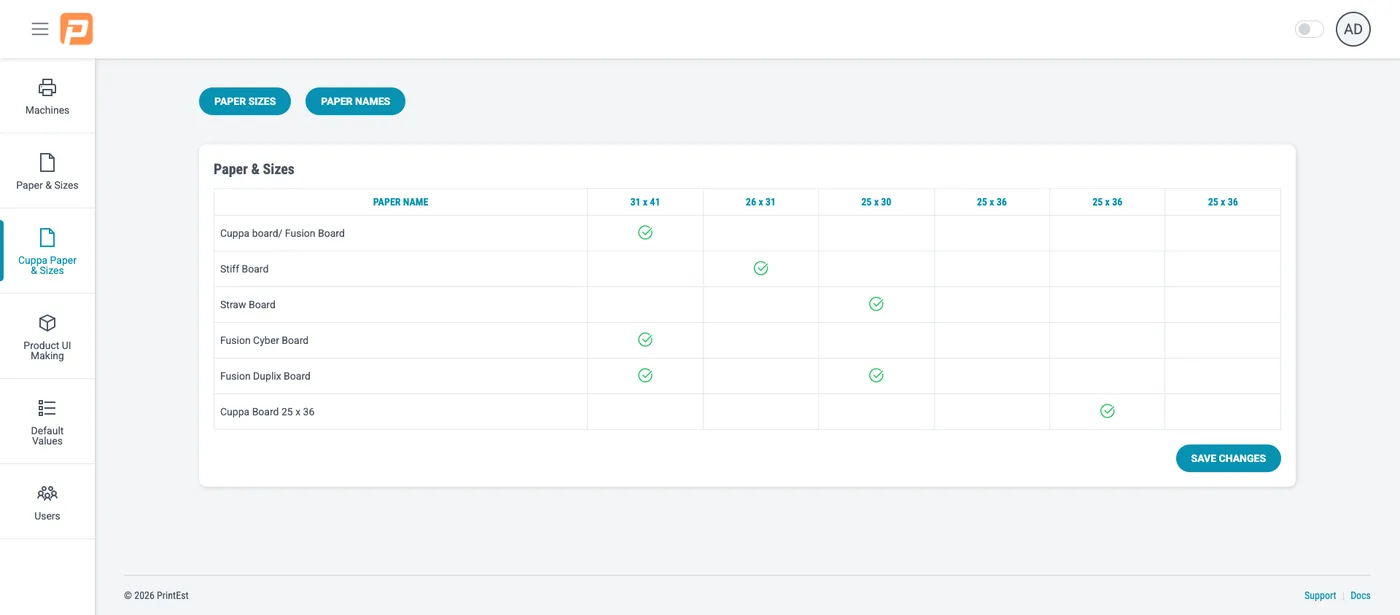This screenshot has width=1400, height=615.
Task: Uncheck 26 x 31 for Stiff Board
Action: (761, 268)
